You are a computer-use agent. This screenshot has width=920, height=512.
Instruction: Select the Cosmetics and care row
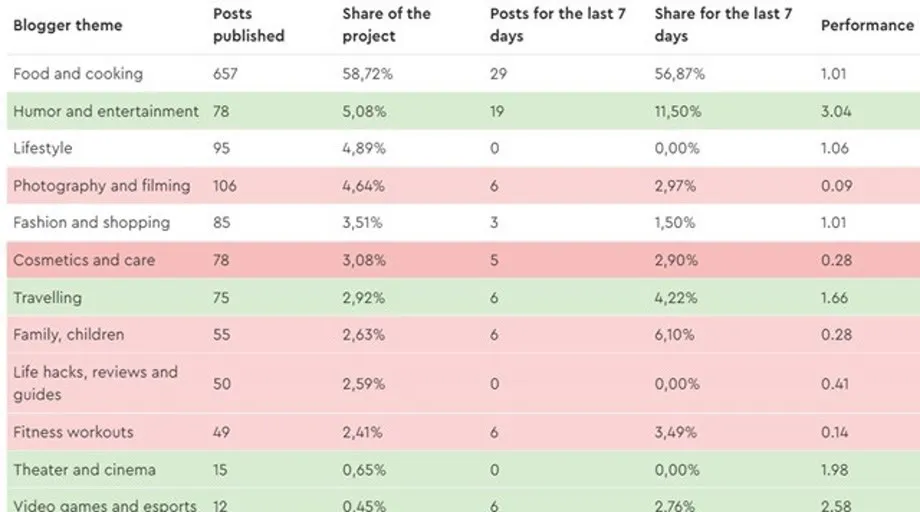(86, 260)
